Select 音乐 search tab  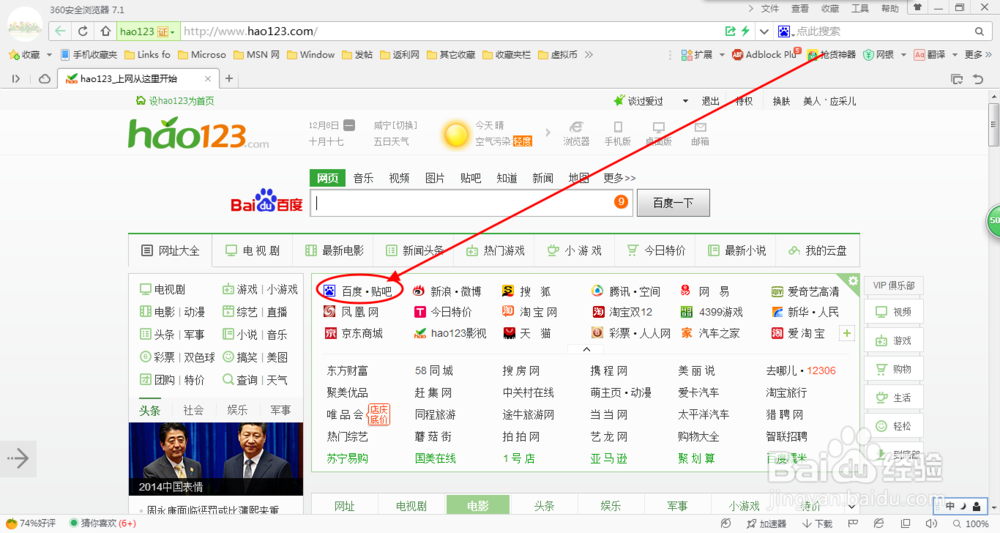(364, 179)
